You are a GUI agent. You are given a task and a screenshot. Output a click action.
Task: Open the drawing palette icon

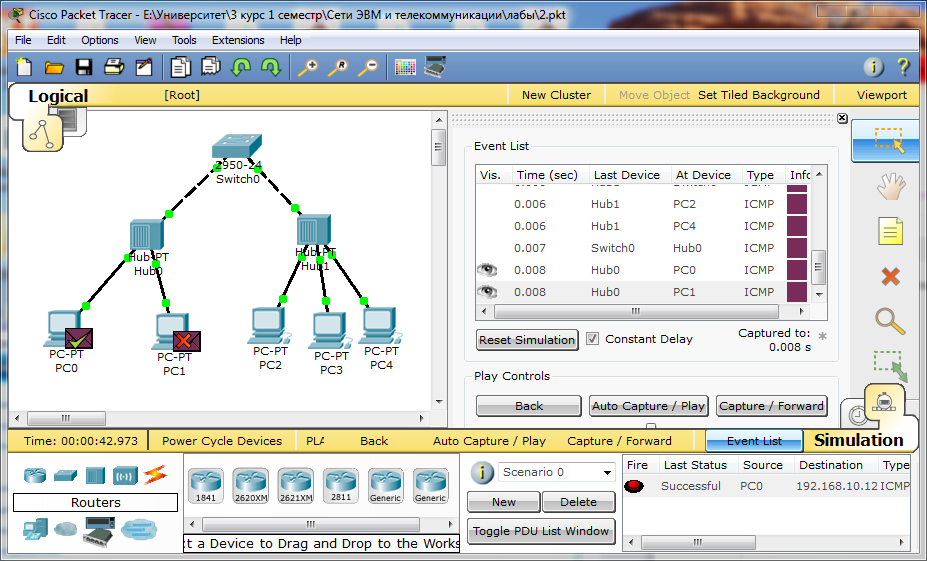[x=405, y=67]
